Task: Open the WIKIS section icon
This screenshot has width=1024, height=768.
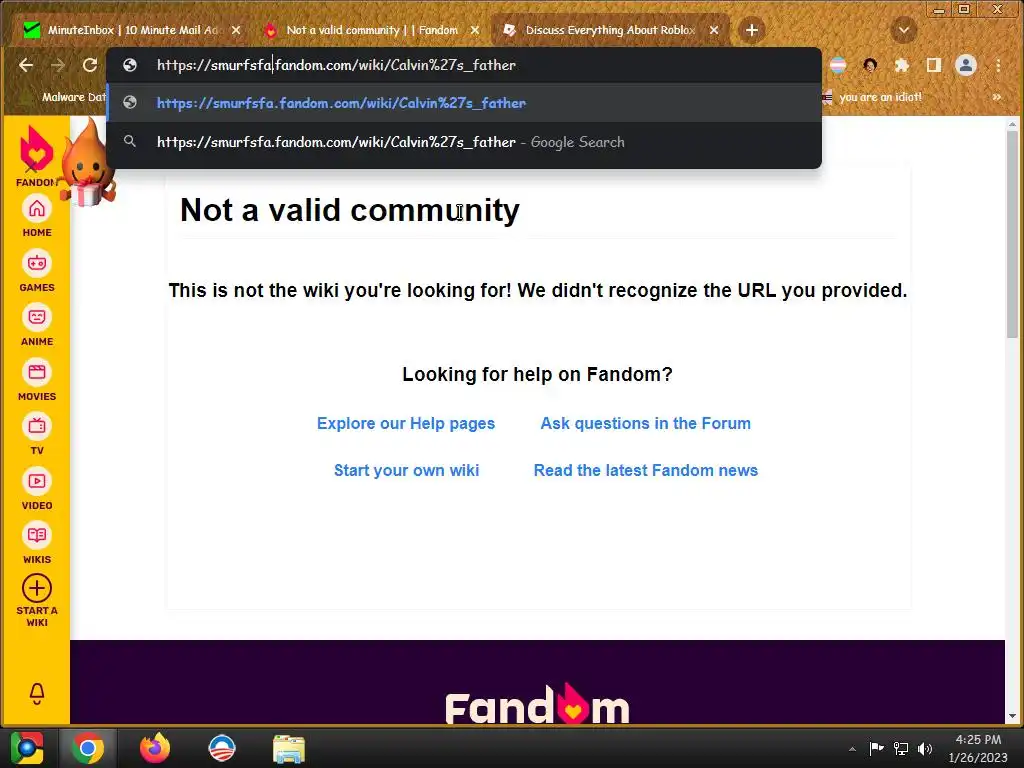Action: click(x=37, y=536)
